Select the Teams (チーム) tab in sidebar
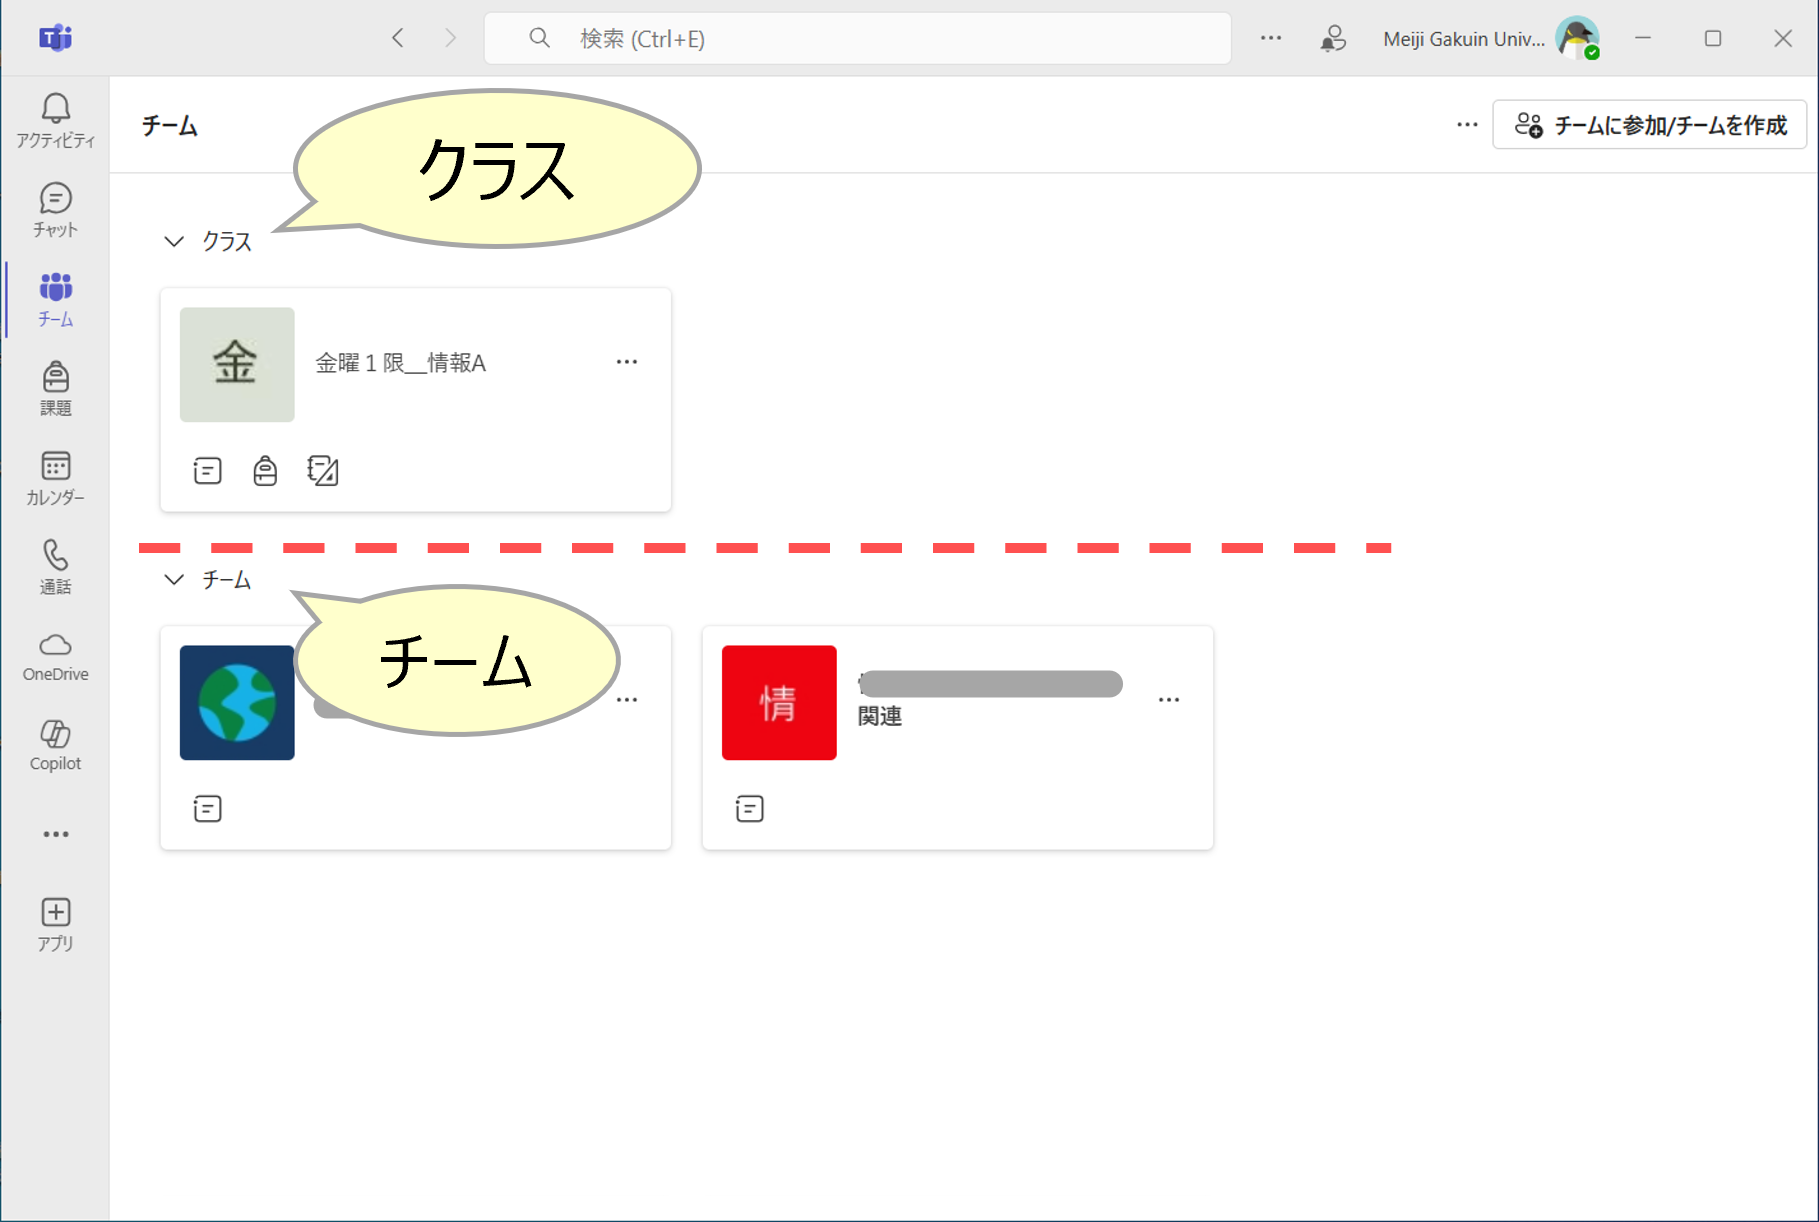 click(55, 298)
